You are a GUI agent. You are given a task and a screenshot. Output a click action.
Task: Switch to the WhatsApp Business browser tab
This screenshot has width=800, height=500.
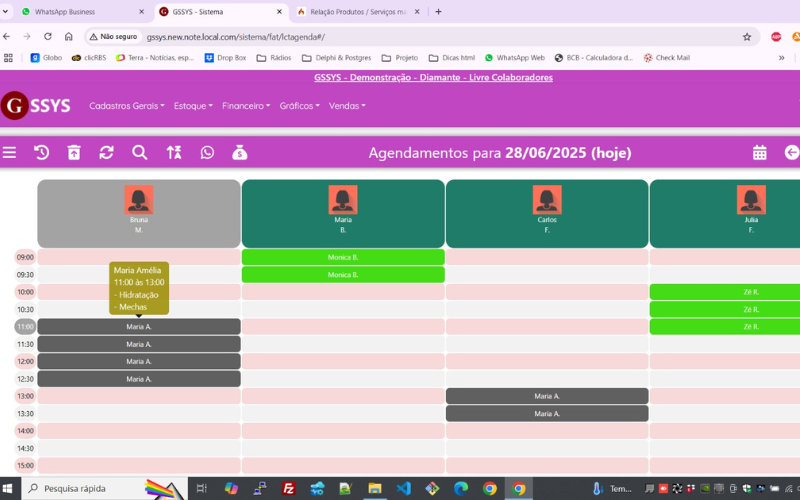pos(70,12)
